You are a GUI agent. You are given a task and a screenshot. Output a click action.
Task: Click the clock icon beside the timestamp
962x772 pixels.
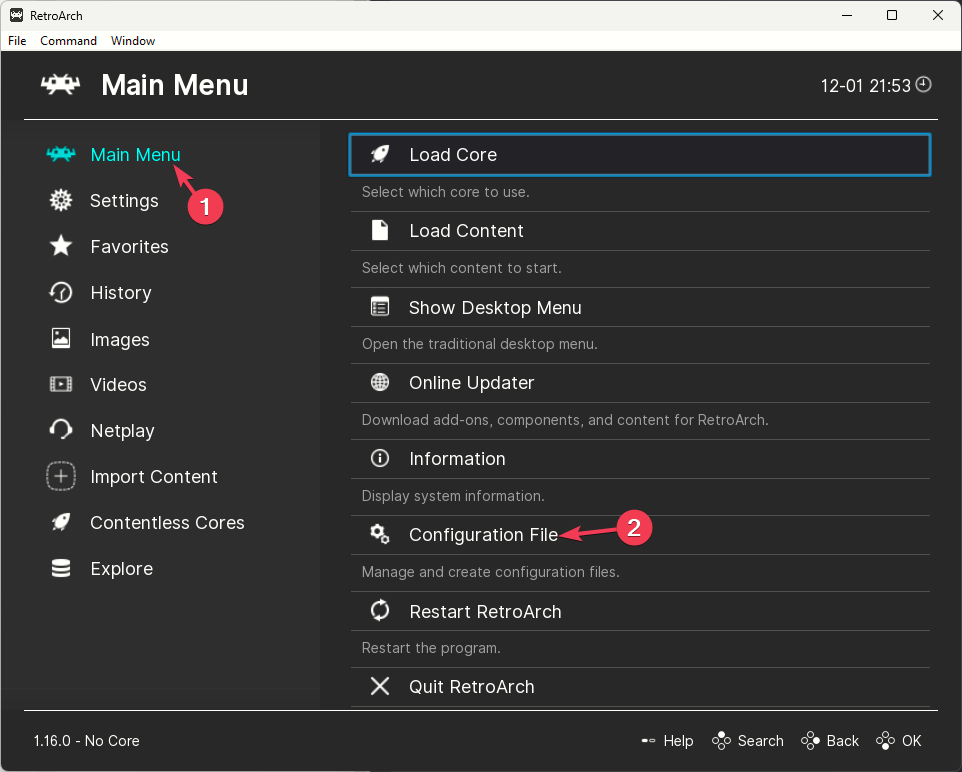923,86
